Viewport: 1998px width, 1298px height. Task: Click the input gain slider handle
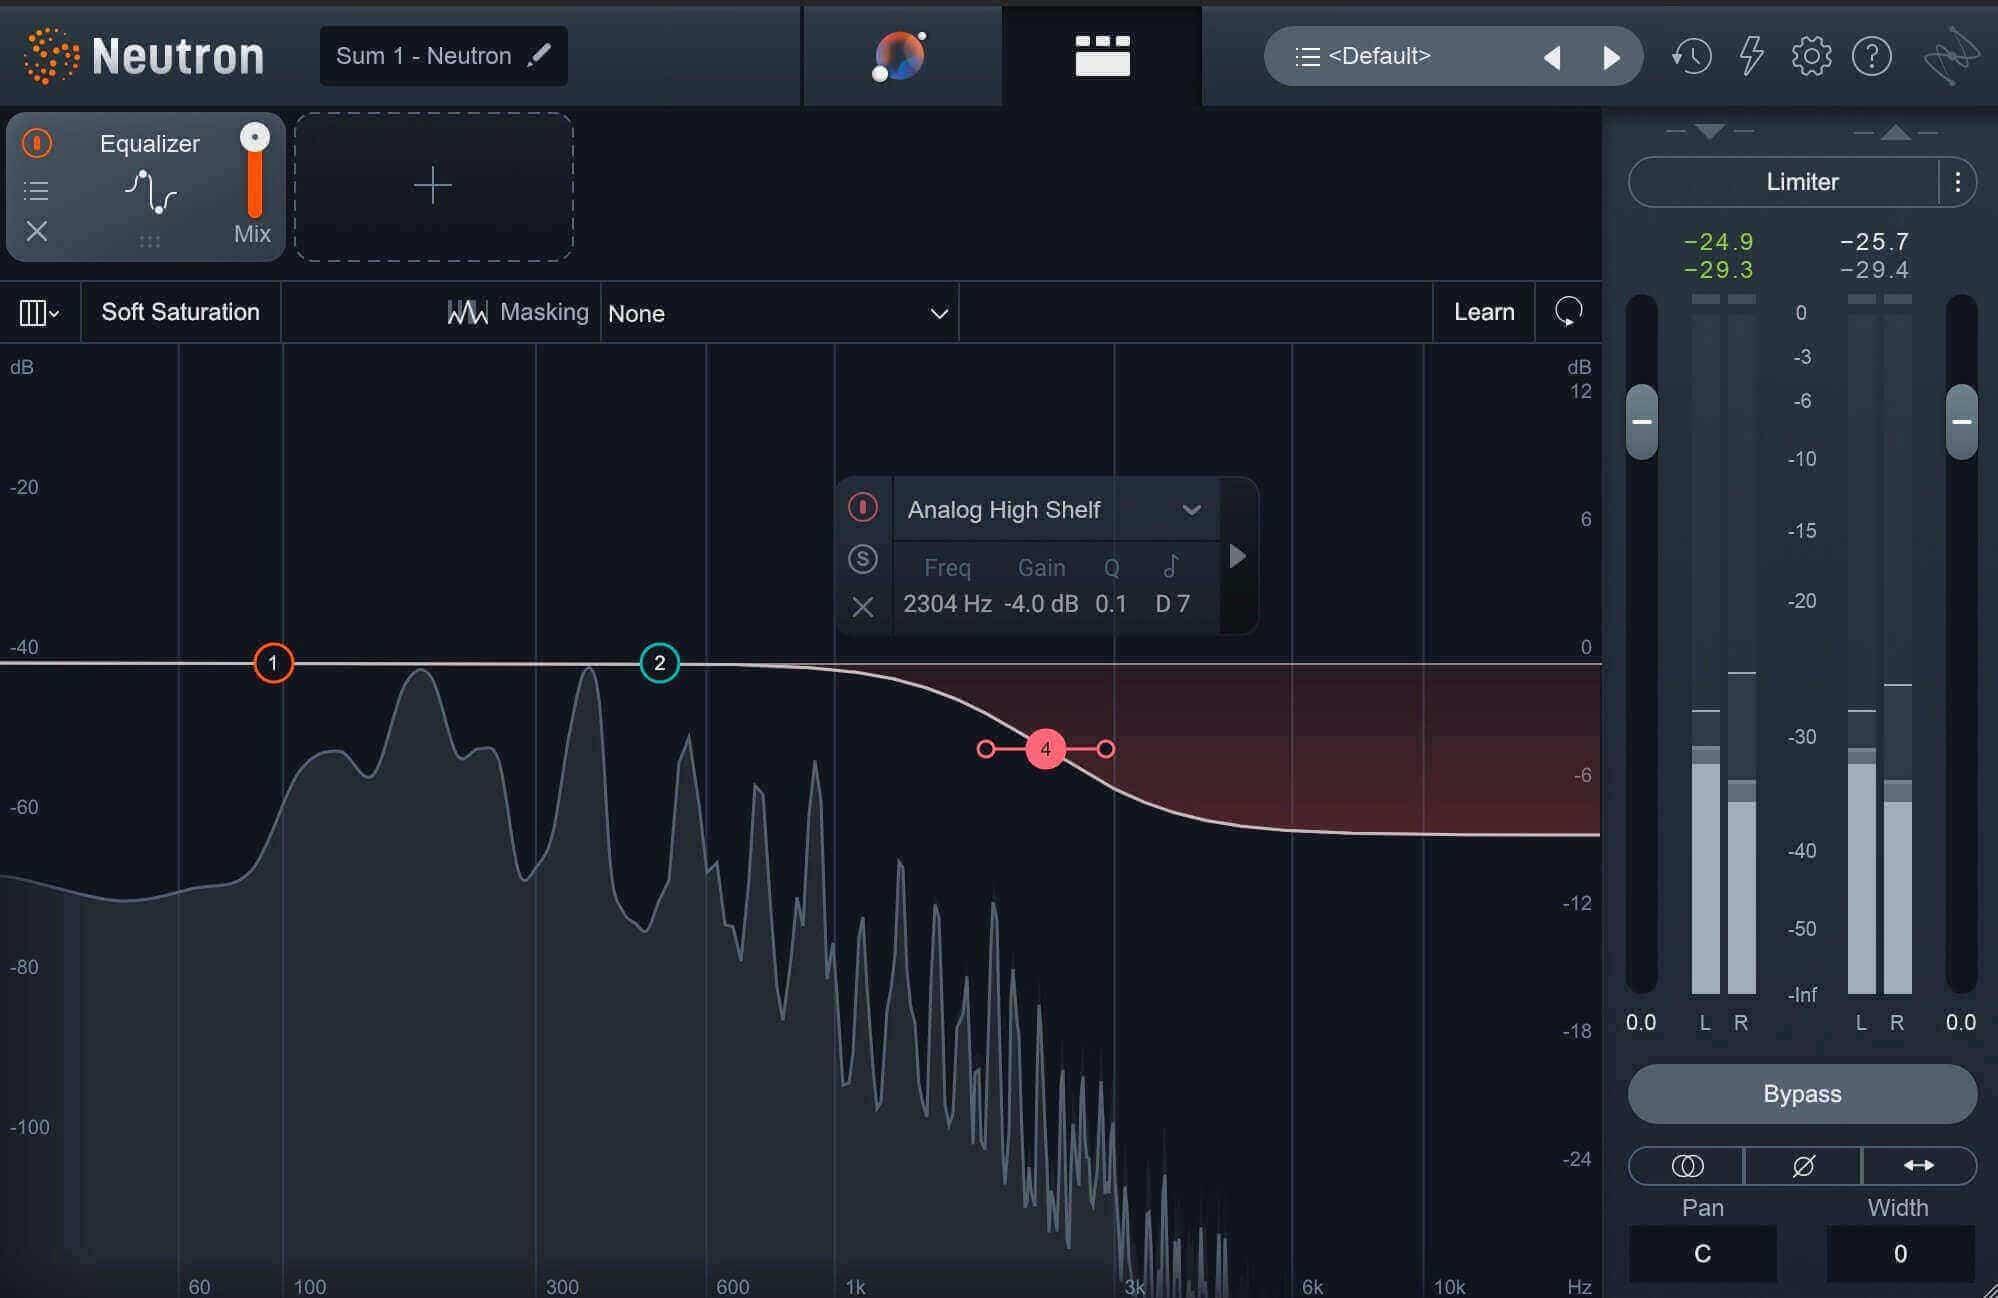1642,422
